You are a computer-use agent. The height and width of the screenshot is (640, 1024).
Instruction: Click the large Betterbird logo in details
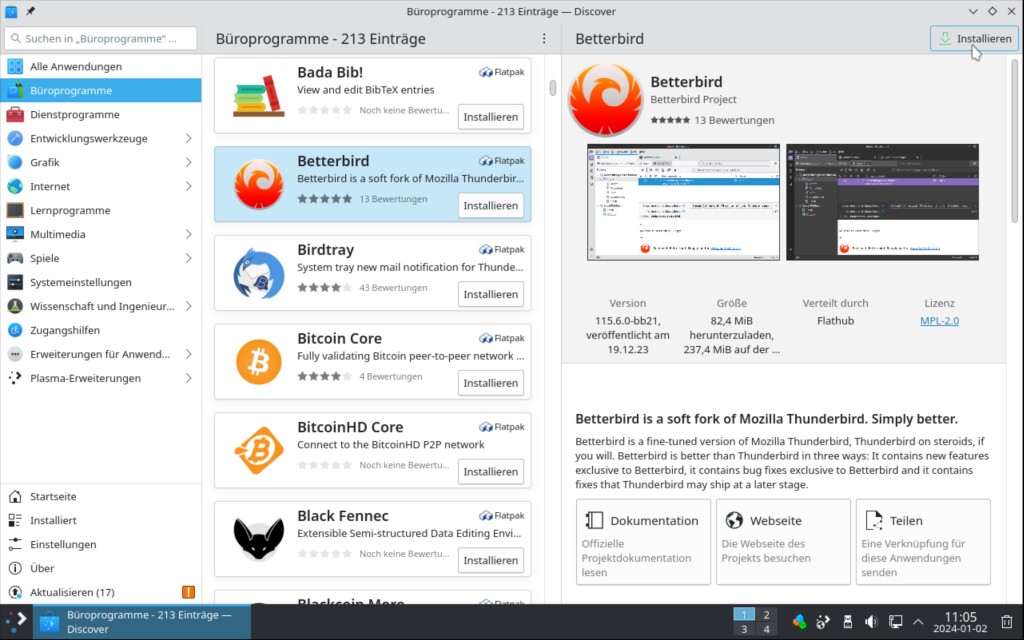605,100
